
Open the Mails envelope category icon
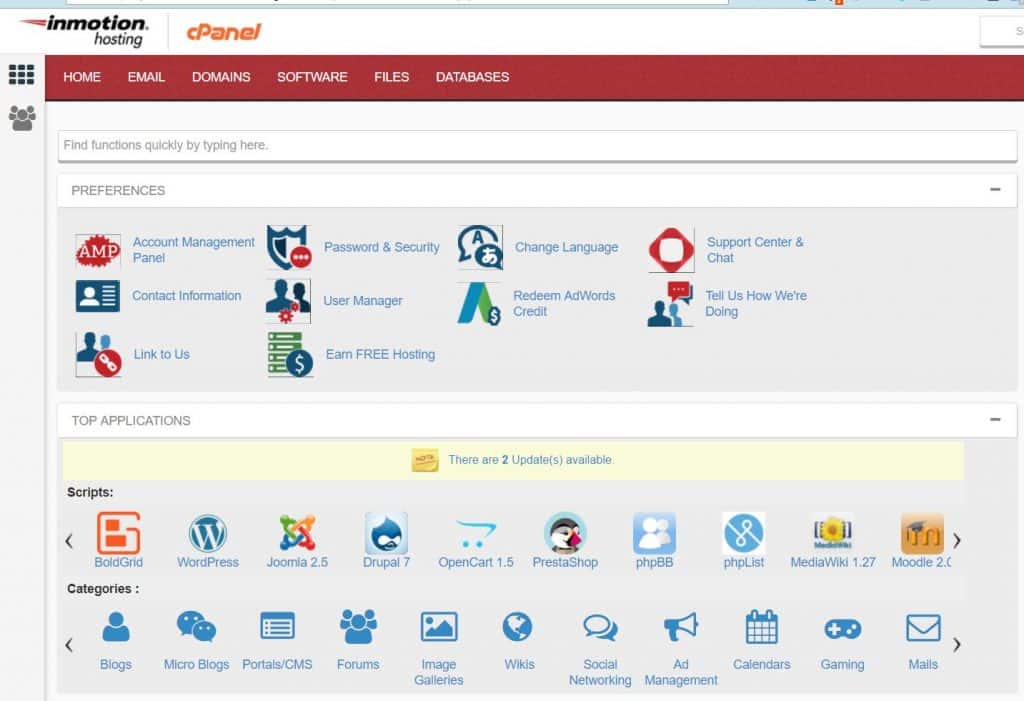click(923, 628)
